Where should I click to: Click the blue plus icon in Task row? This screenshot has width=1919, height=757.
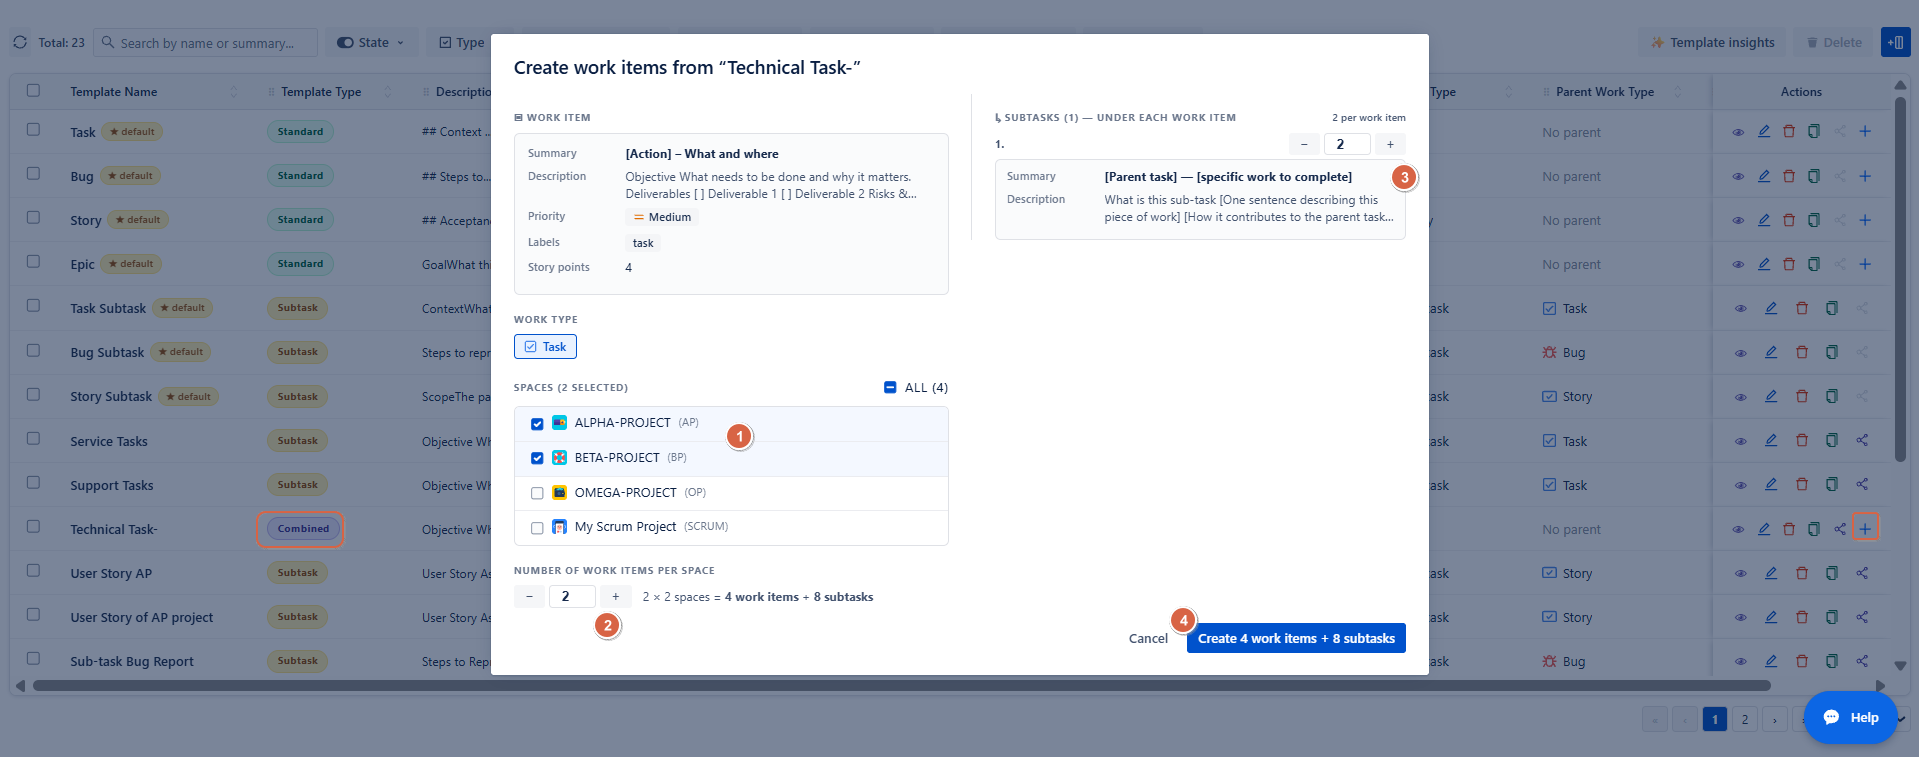coord(1865,132)
